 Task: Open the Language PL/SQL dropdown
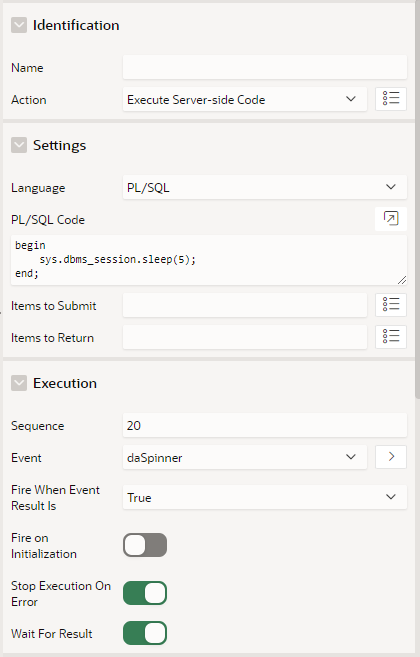tap(265, 187)
